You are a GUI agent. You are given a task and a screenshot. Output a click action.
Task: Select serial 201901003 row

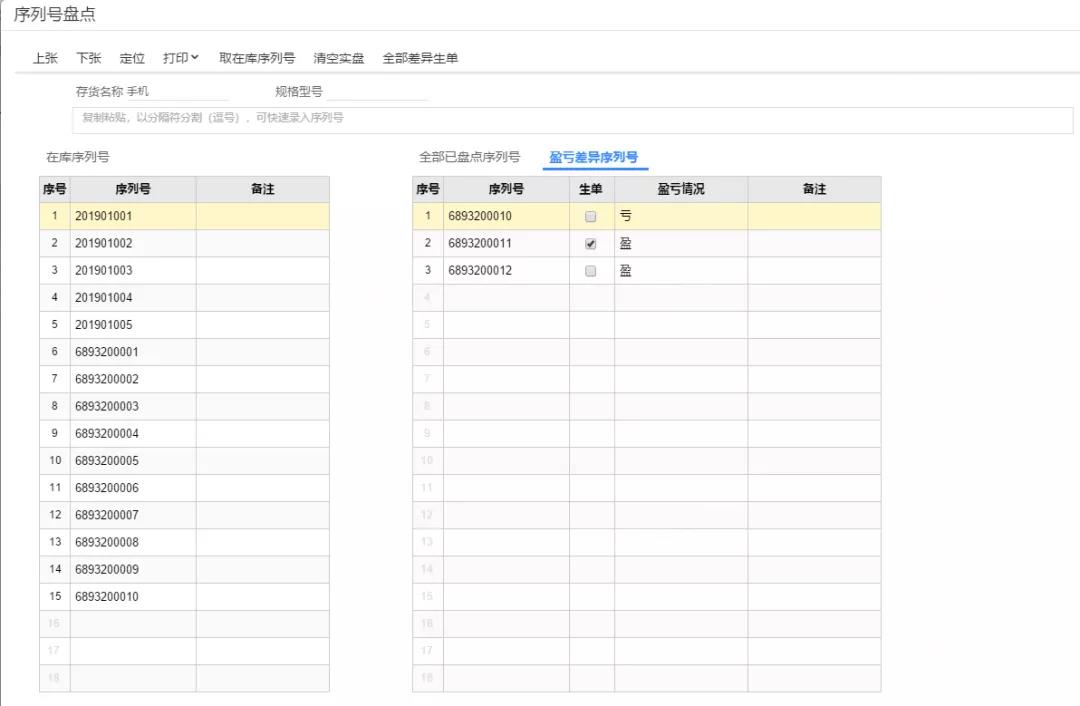point(185,271)
